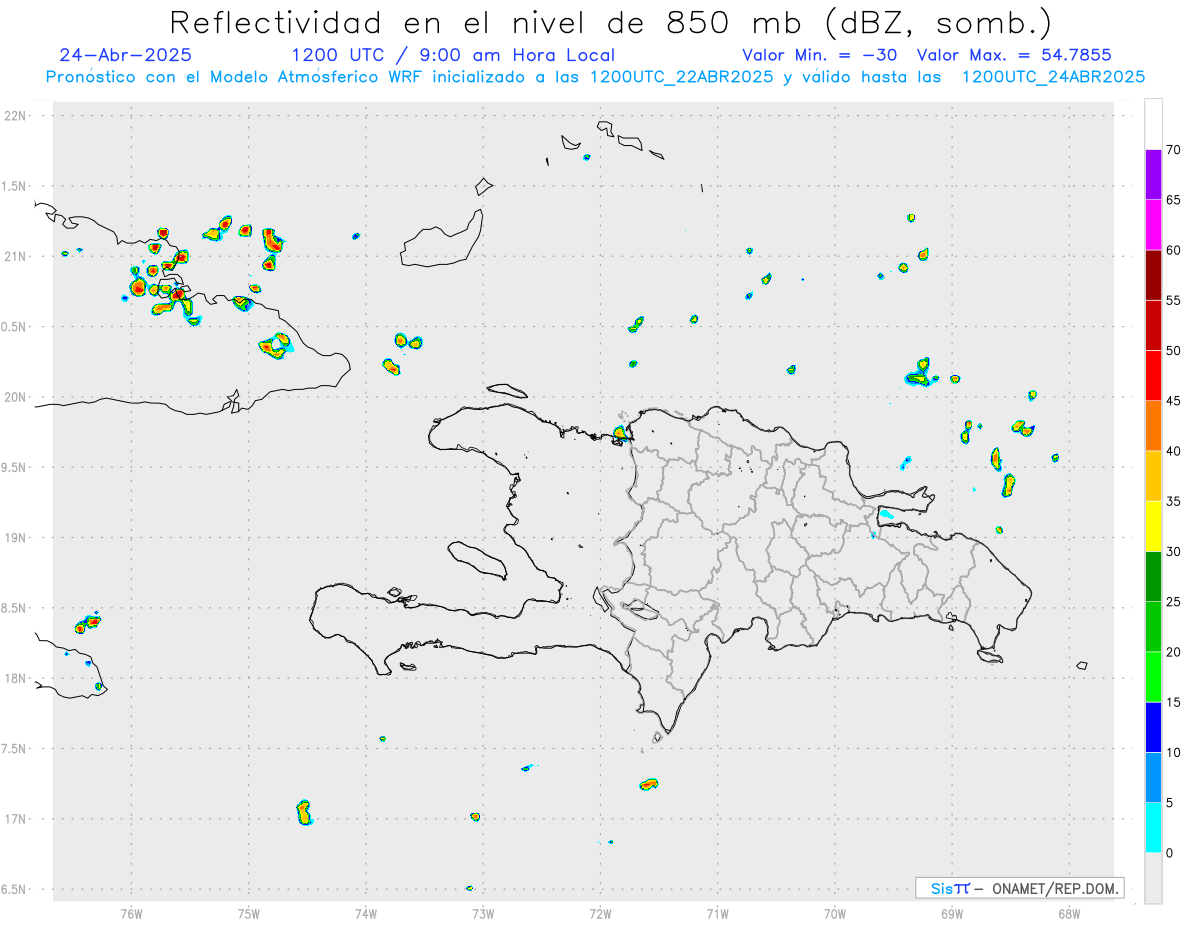Pick the purple 65–70 dBZ legend swatch
Viewport: 1200px width, 927px height.
(1153, 175)
